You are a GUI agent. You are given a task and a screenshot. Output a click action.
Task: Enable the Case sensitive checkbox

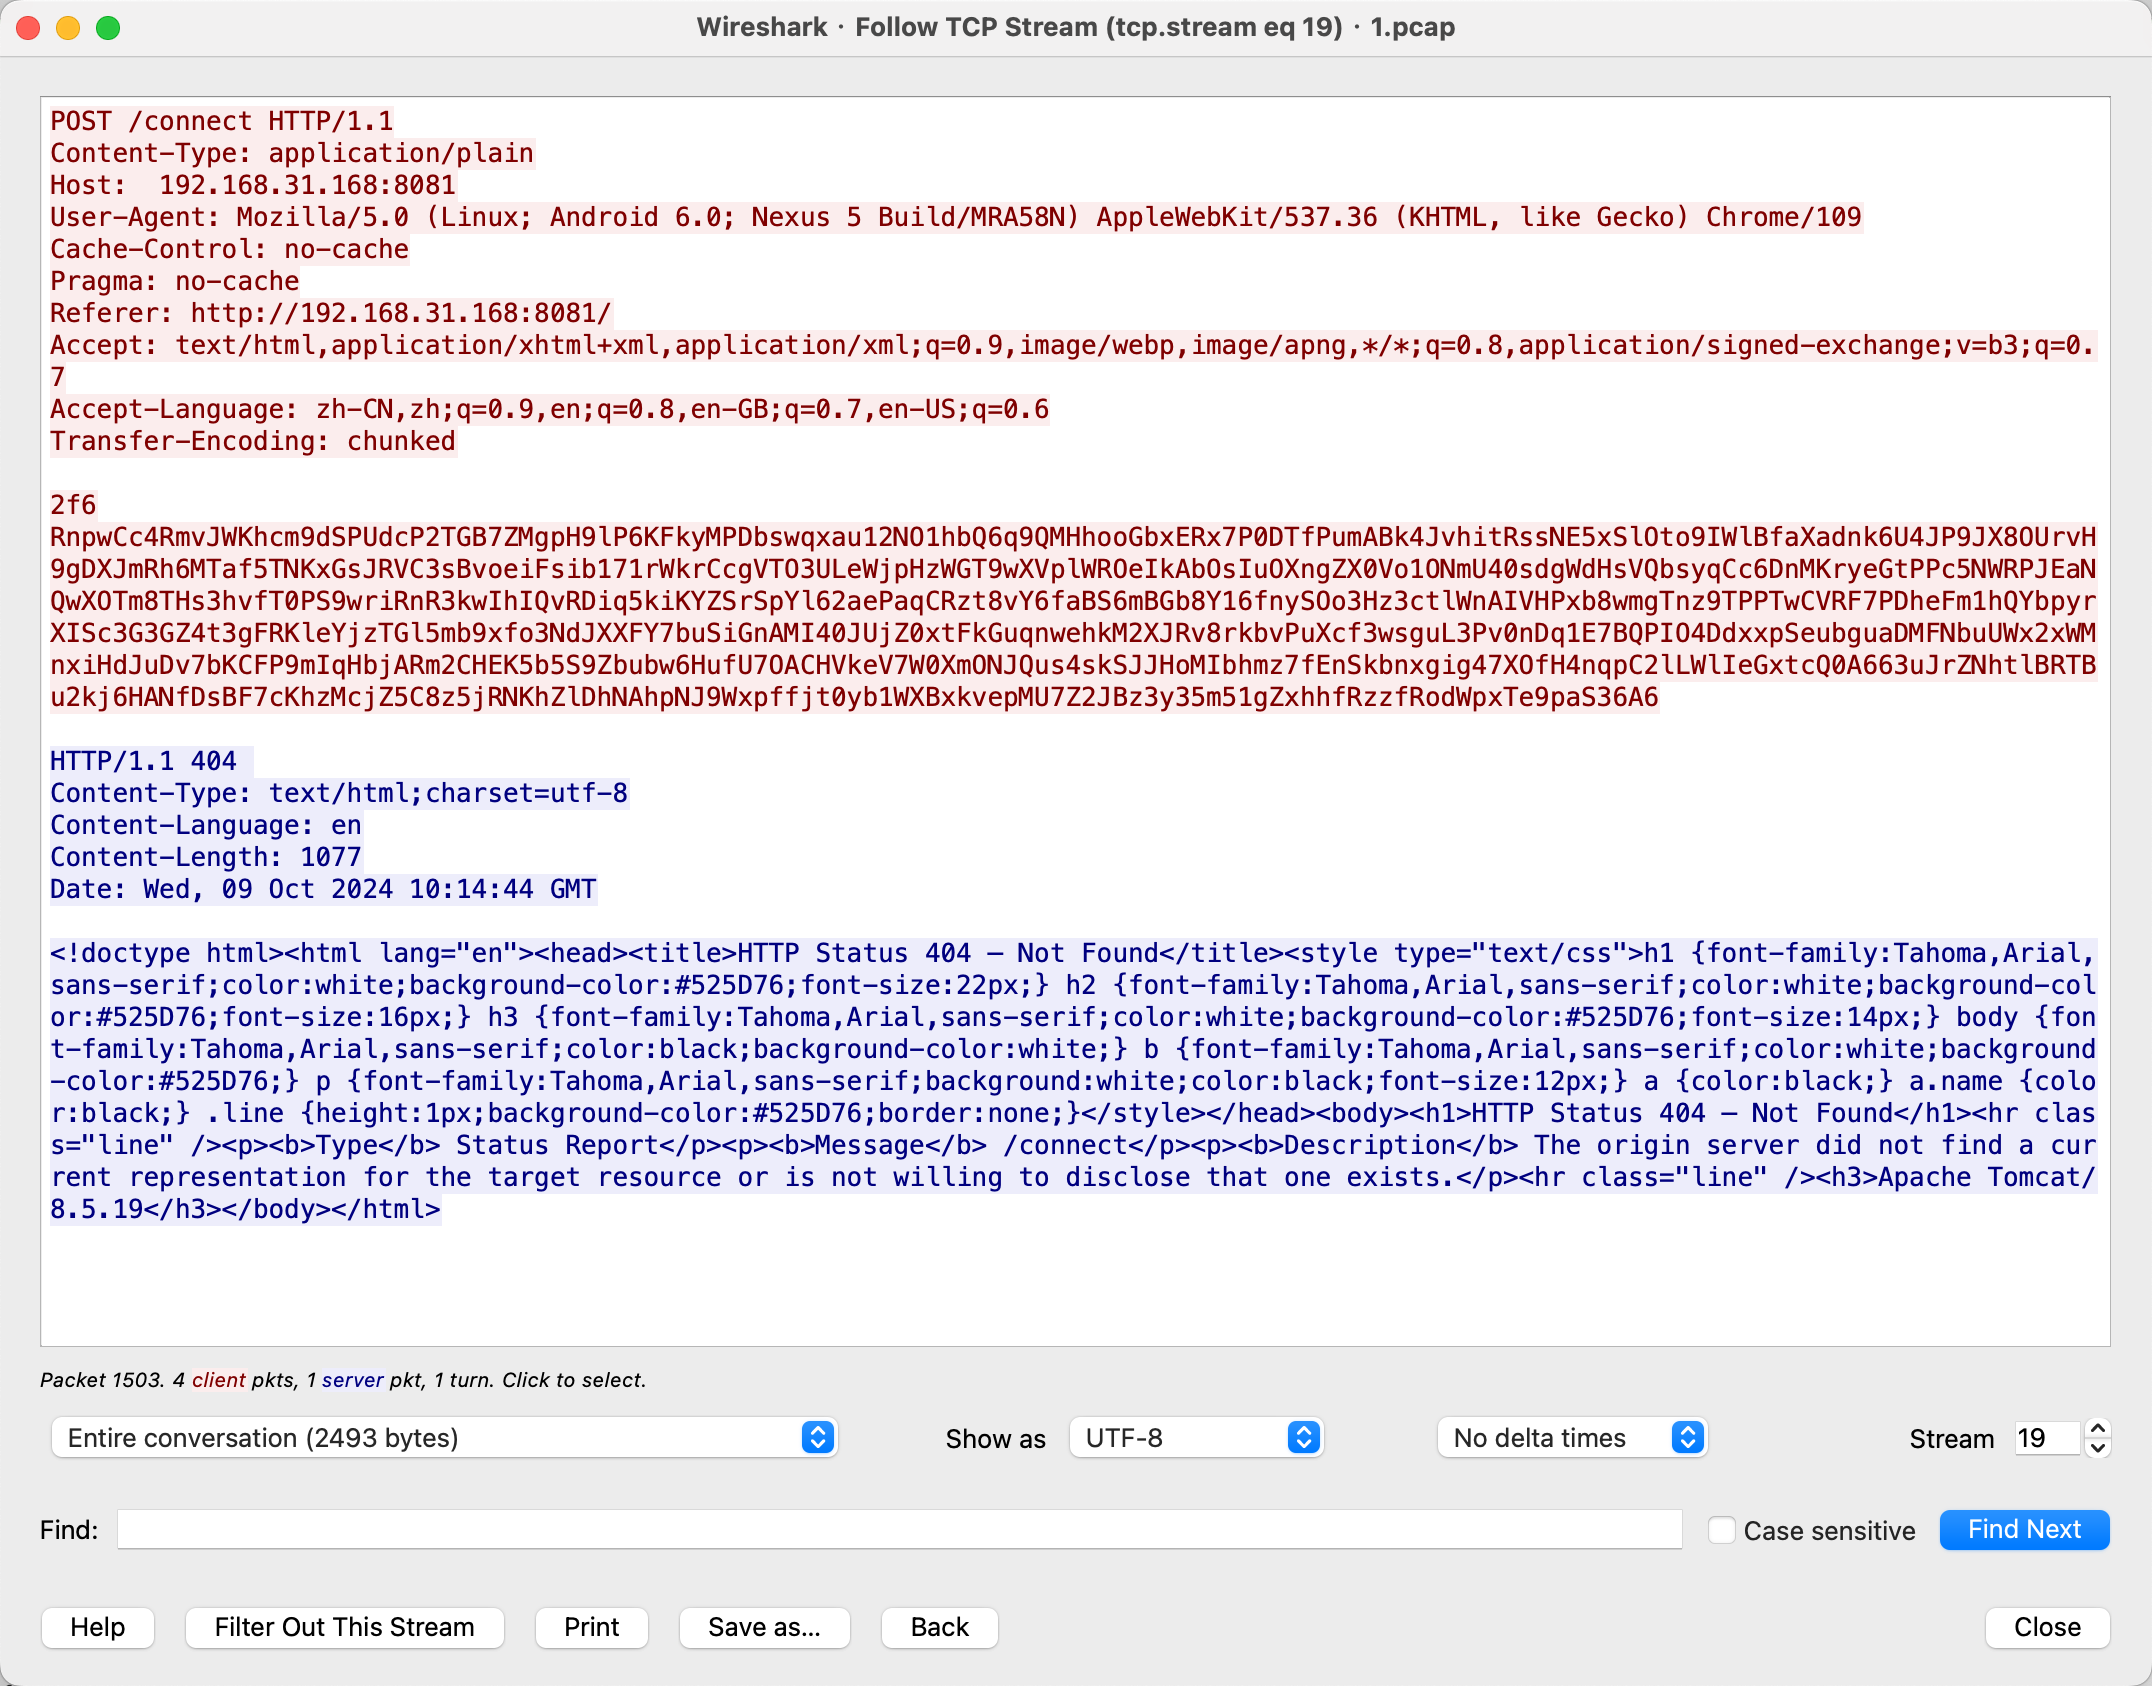click(1721, 1530)
